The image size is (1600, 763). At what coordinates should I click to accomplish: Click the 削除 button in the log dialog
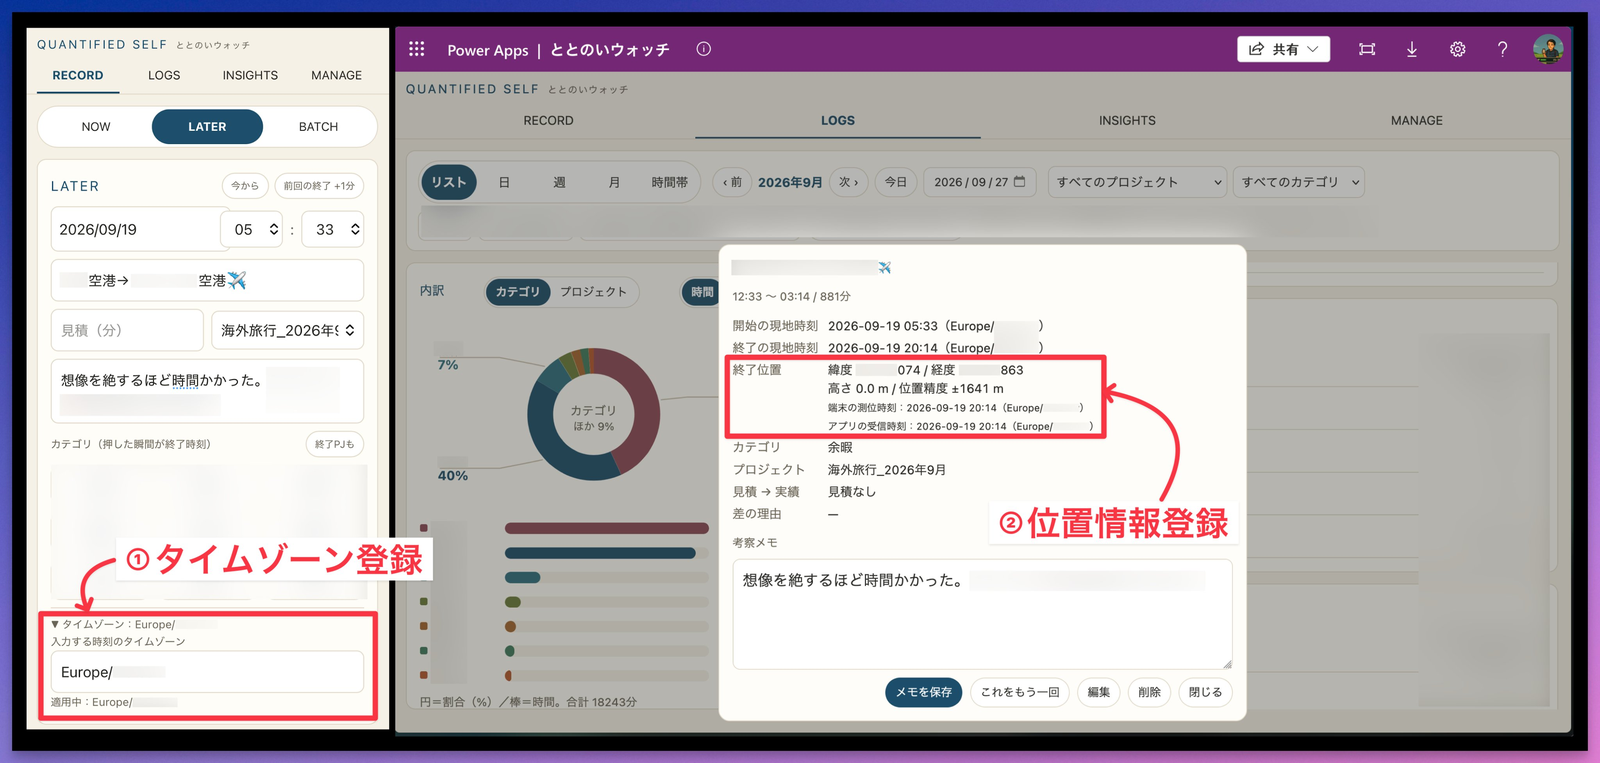click(1150, 692)
